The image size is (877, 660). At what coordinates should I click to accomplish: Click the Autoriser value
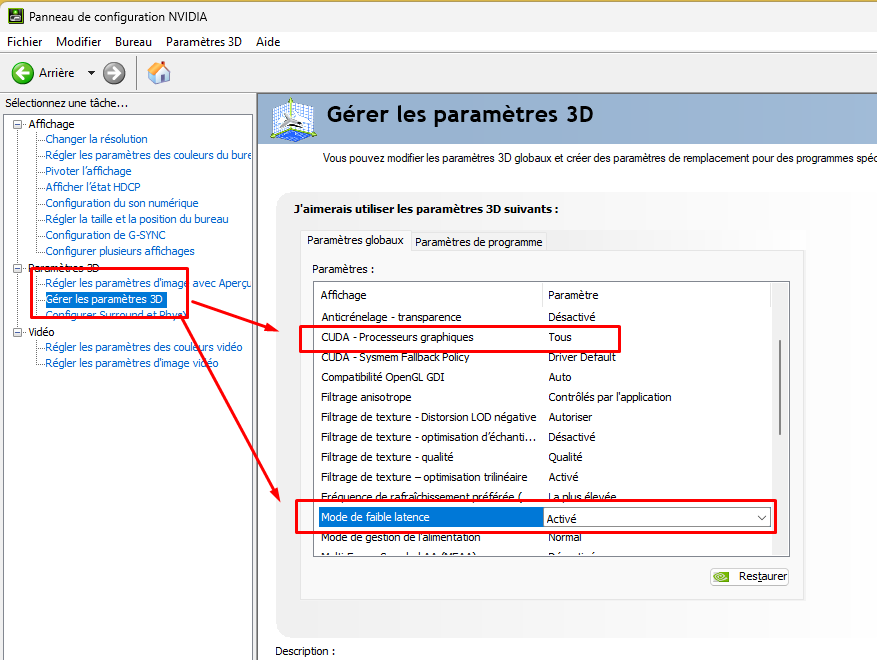tap(570, 417)
